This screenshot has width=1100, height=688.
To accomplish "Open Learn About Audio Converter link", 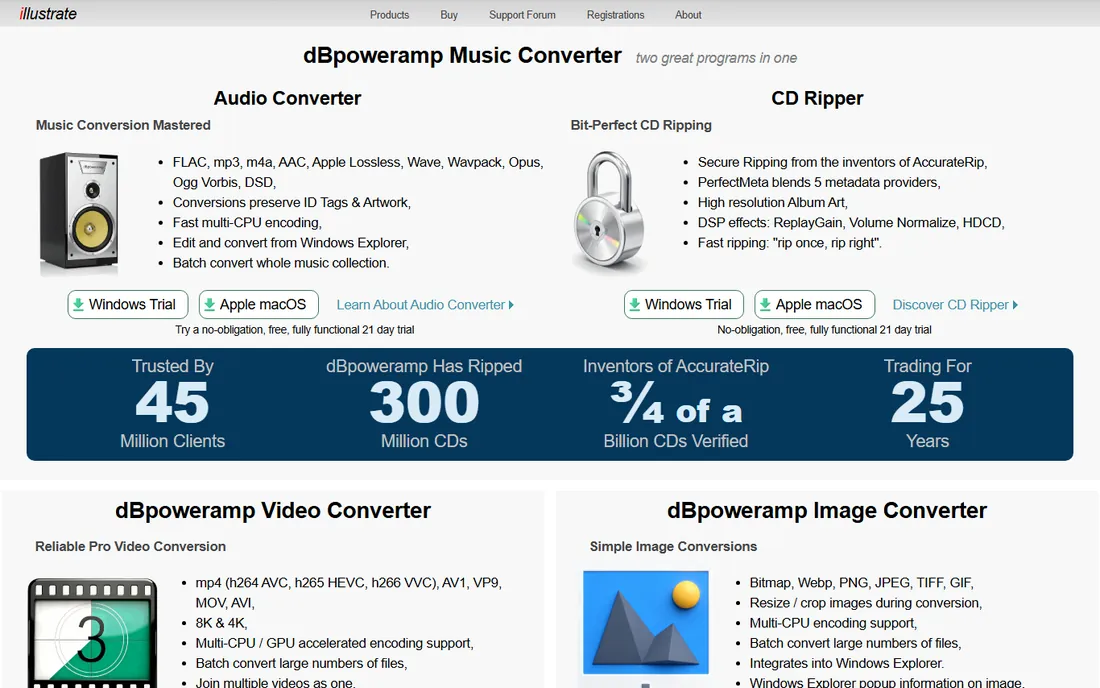I will [425, 305].
